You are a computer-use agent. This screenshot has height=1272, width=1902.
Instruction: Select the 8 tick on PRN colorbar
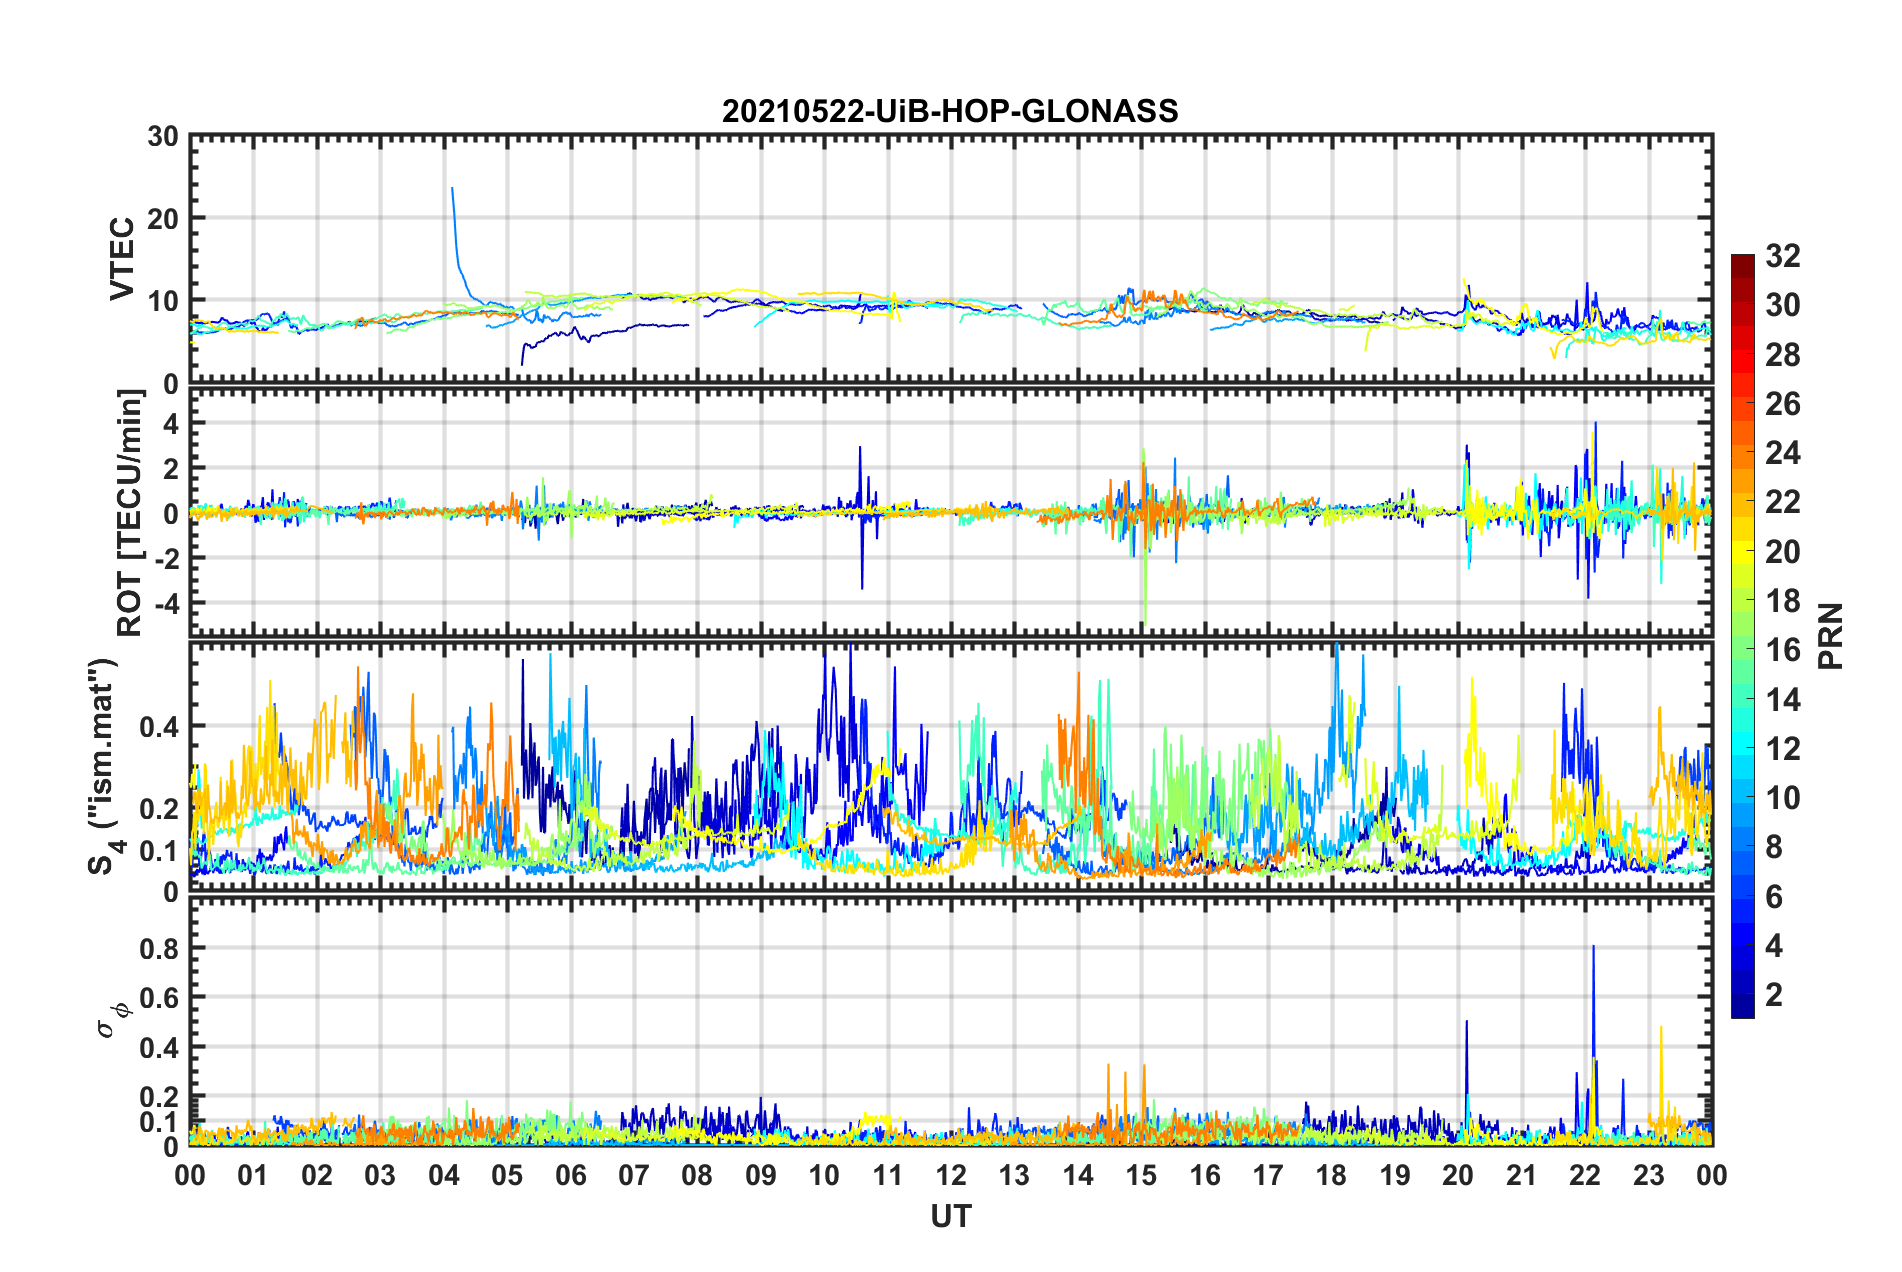[x=1774, y=847]
